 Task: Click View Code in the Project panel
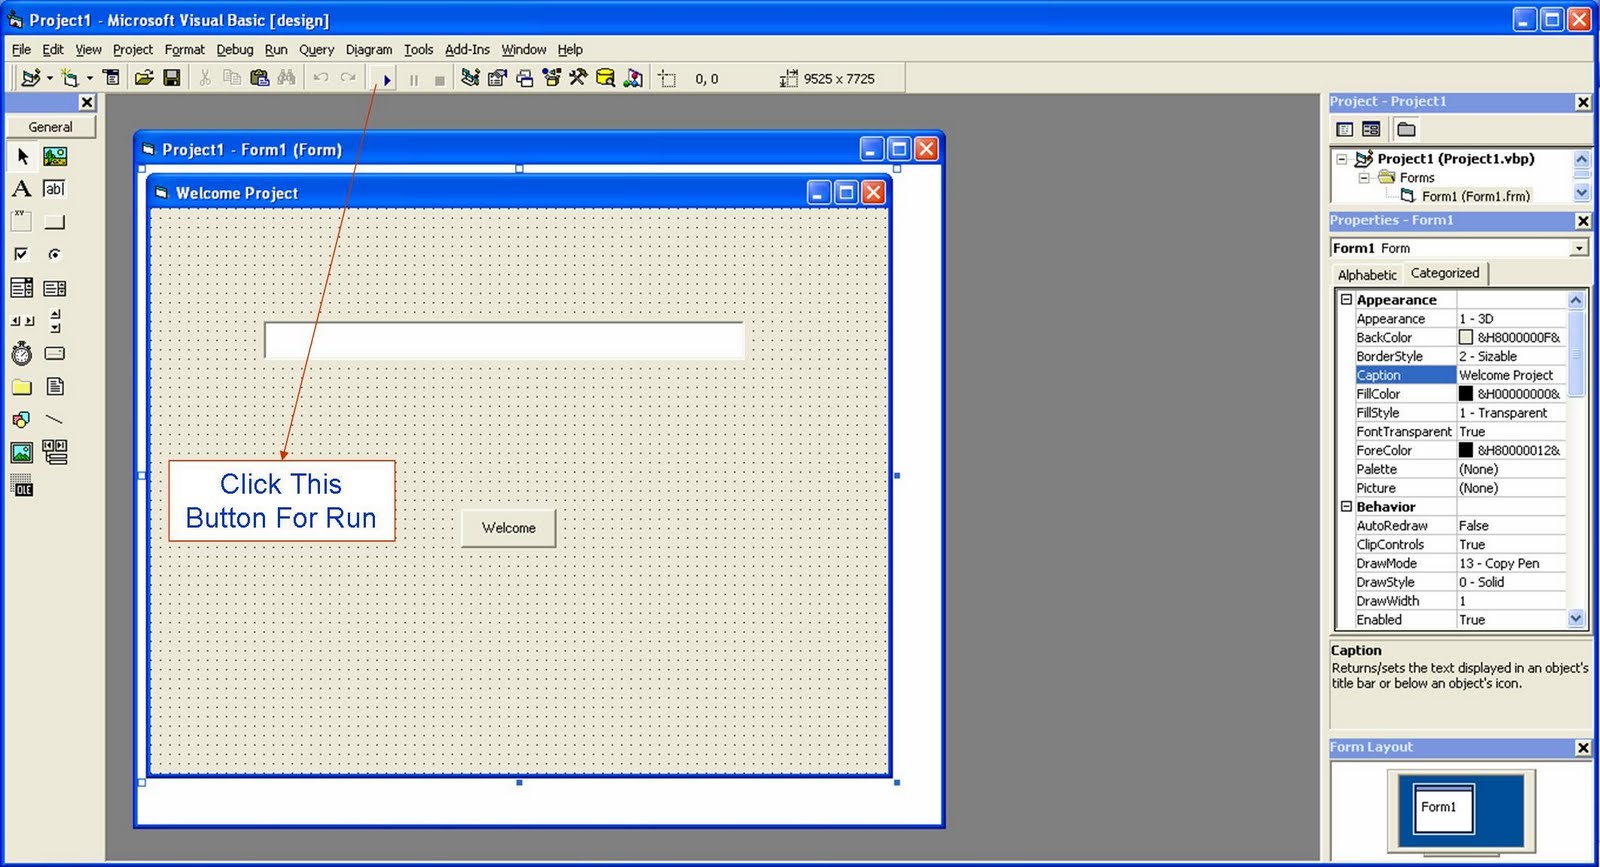(x=1345, y=129)
